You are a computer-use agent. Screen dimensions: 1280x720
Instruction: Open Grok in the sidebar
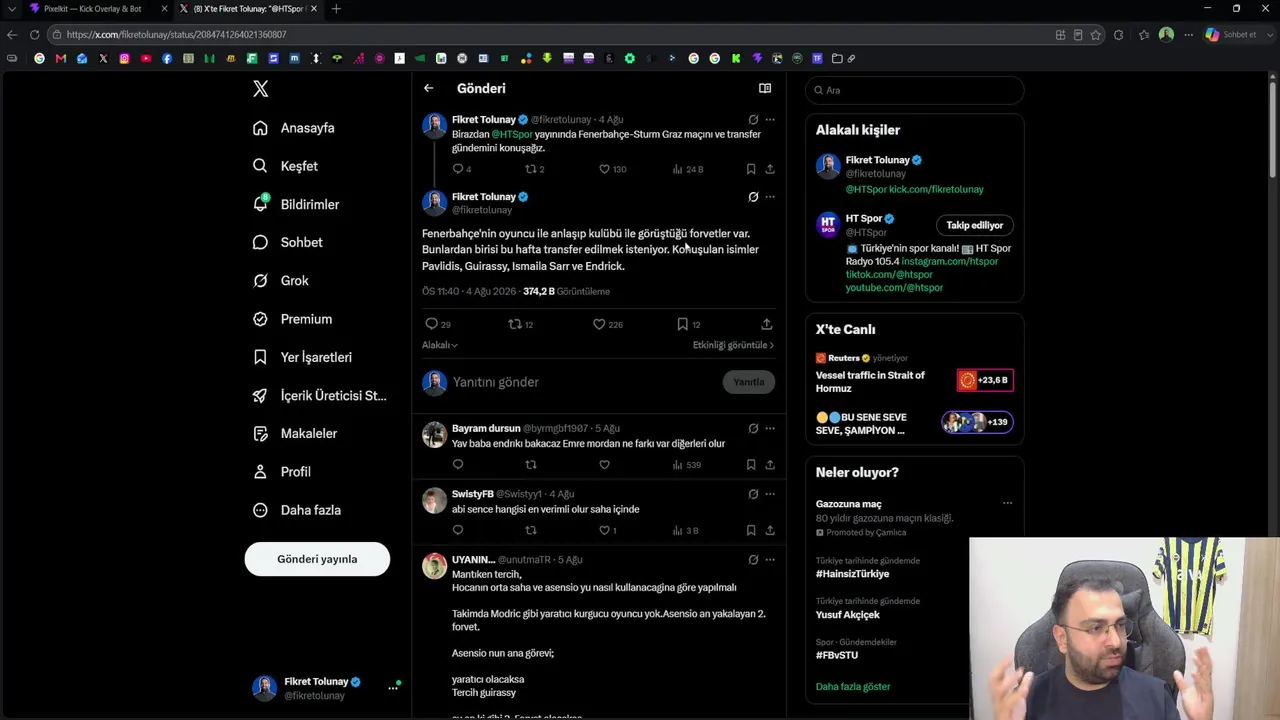click(281, 281)
